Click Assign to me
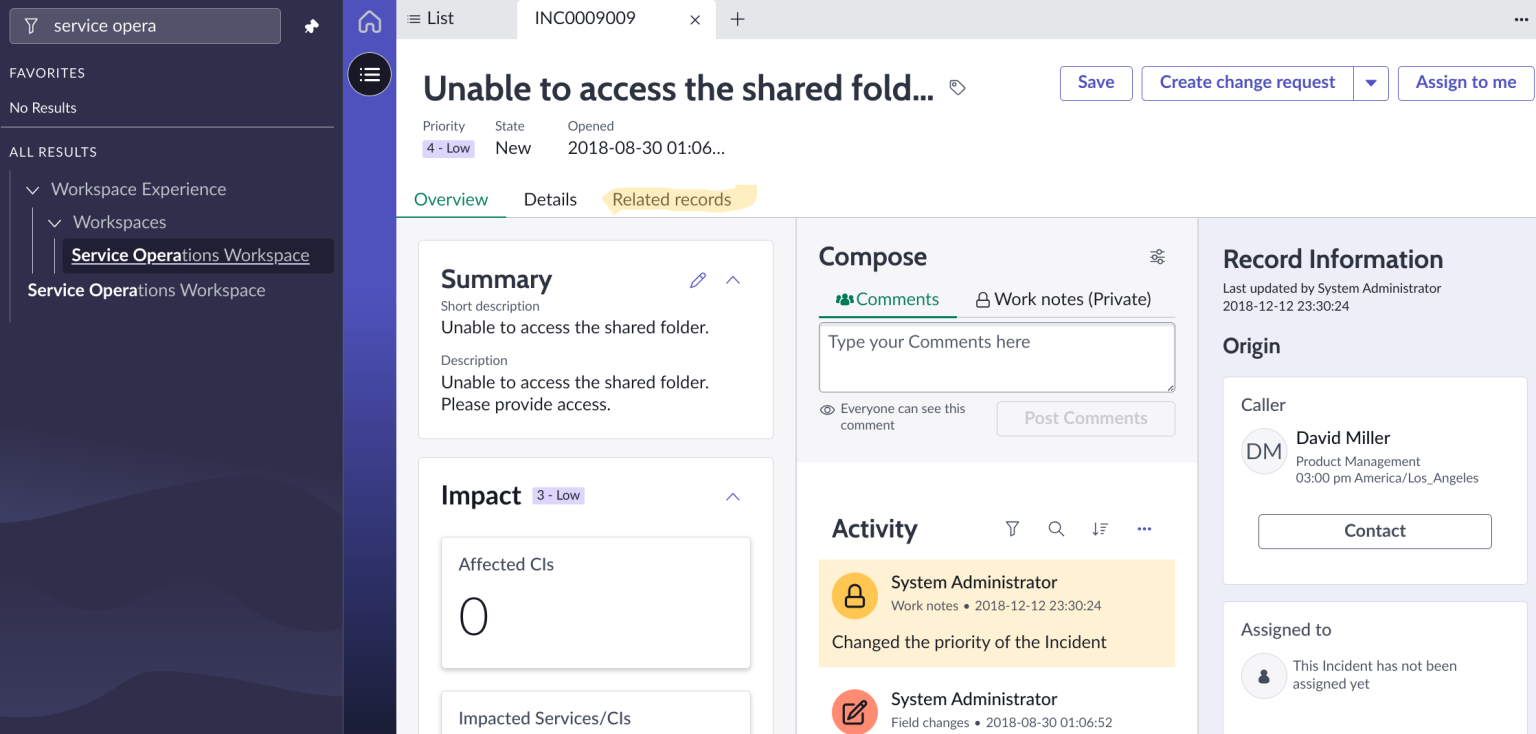Viewport: 1536px width, 734px height. point(1465,83)
